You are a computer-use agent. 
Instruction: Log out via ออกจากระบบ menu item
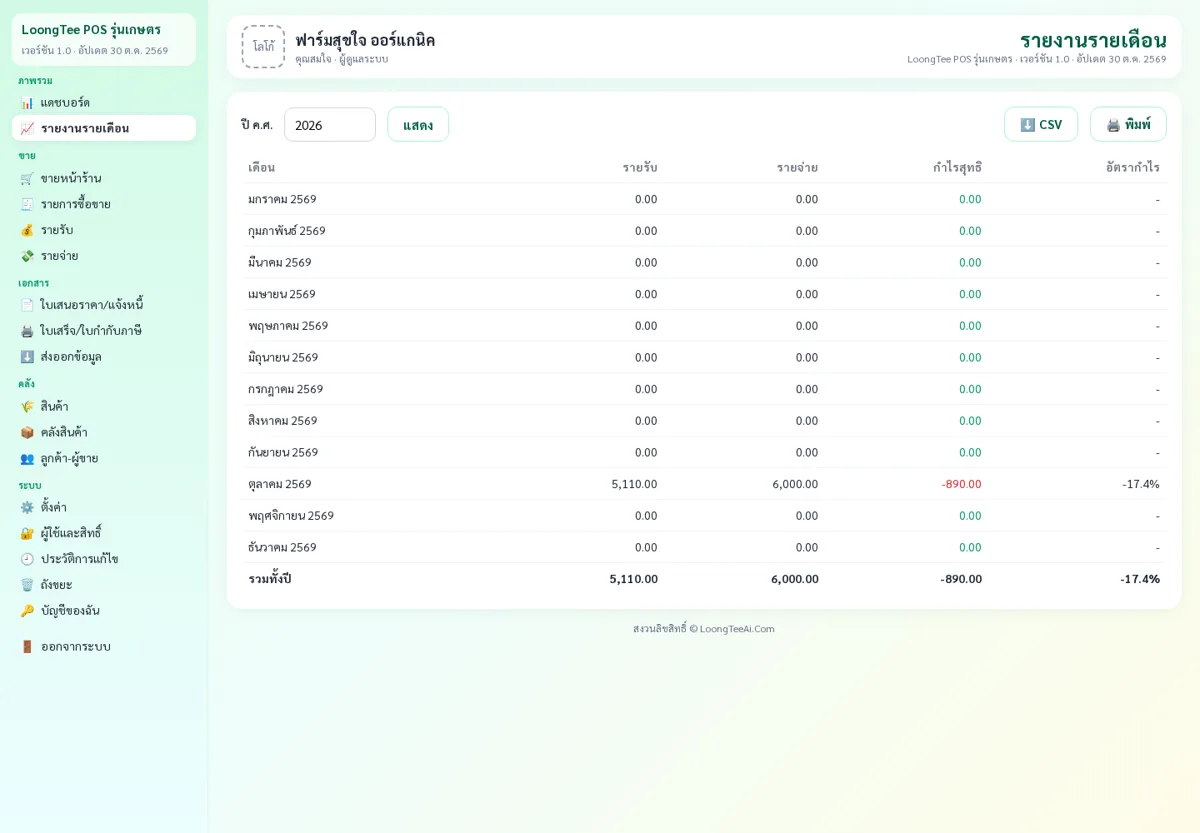pyautogui.click(x=104, y=646)
